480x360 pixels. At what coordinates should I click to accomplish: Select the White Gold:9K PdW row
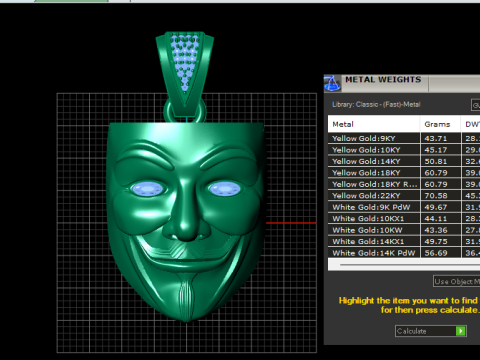click(x=404, y=207)
